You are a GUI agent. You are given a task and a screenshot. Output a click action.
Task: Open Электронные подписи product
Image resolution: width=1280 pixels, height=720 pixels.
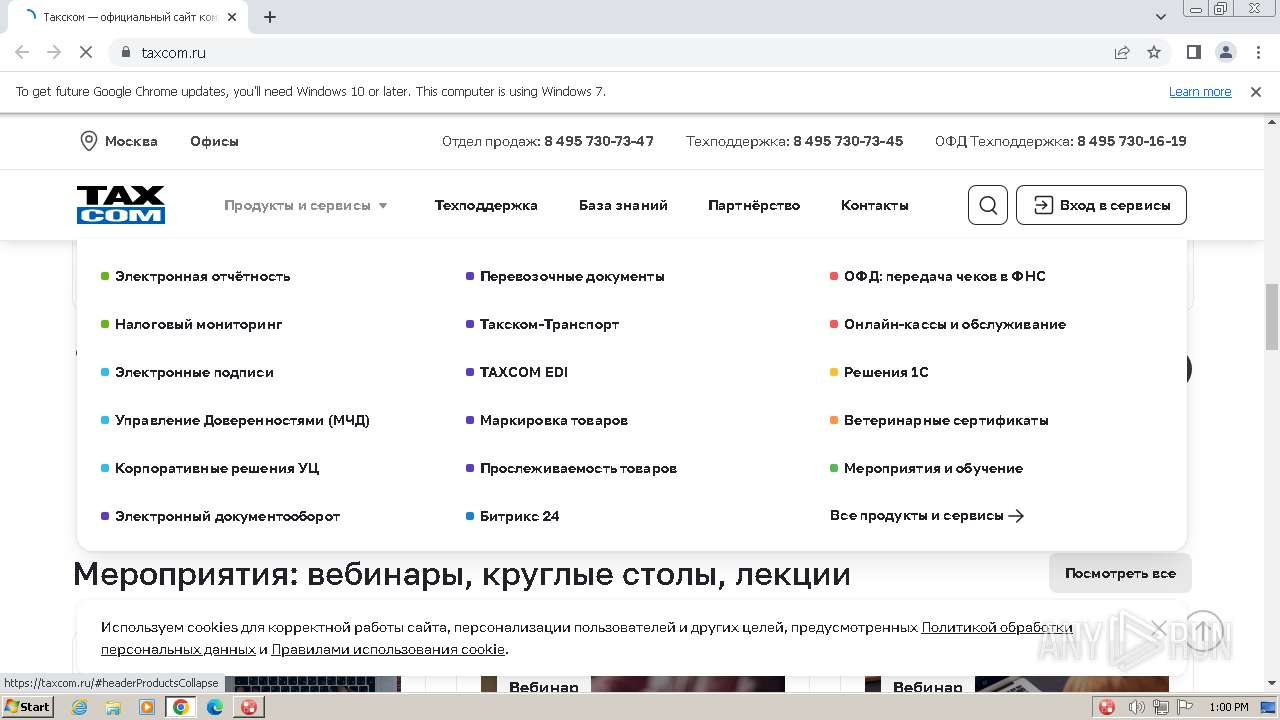coord(194,372)
